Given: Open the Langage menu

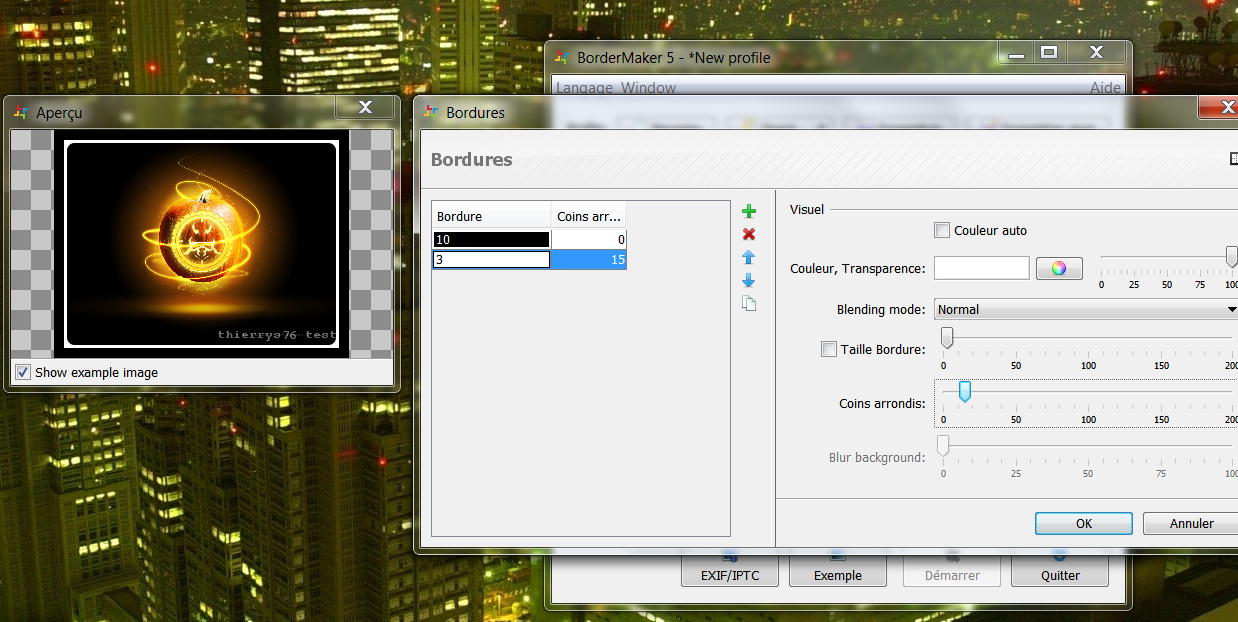Looking at the screenshot, I should [583, 88].
